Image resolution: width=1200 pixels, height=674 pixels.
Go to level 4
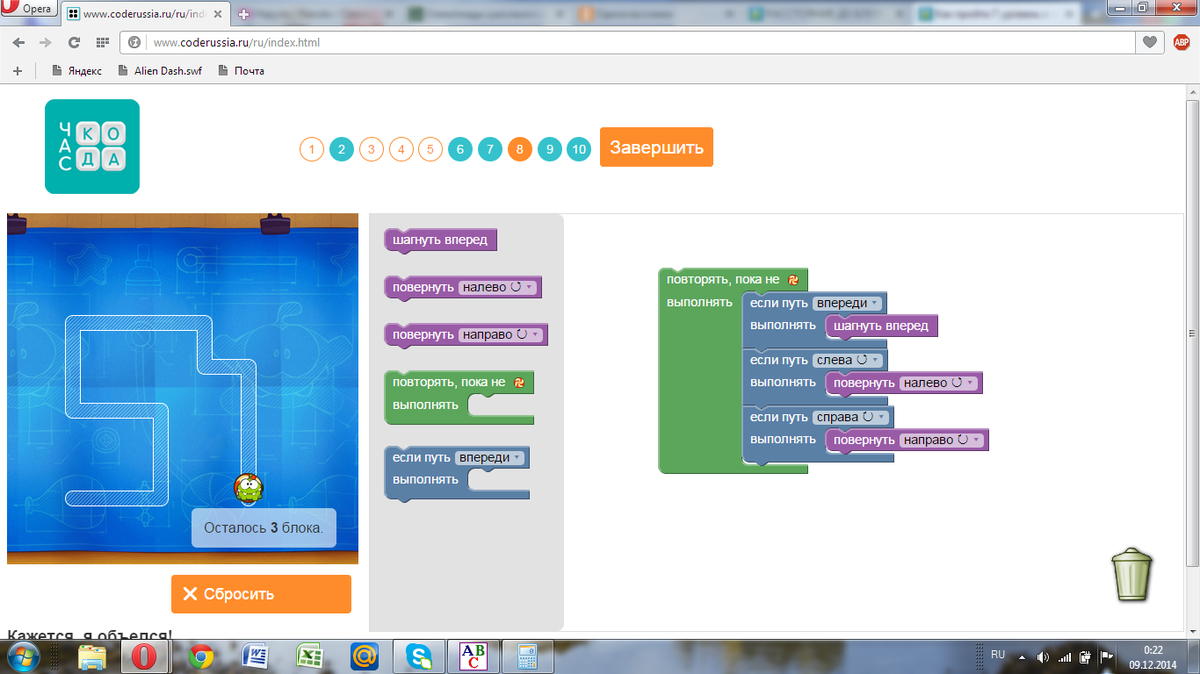tap(400, 150)
